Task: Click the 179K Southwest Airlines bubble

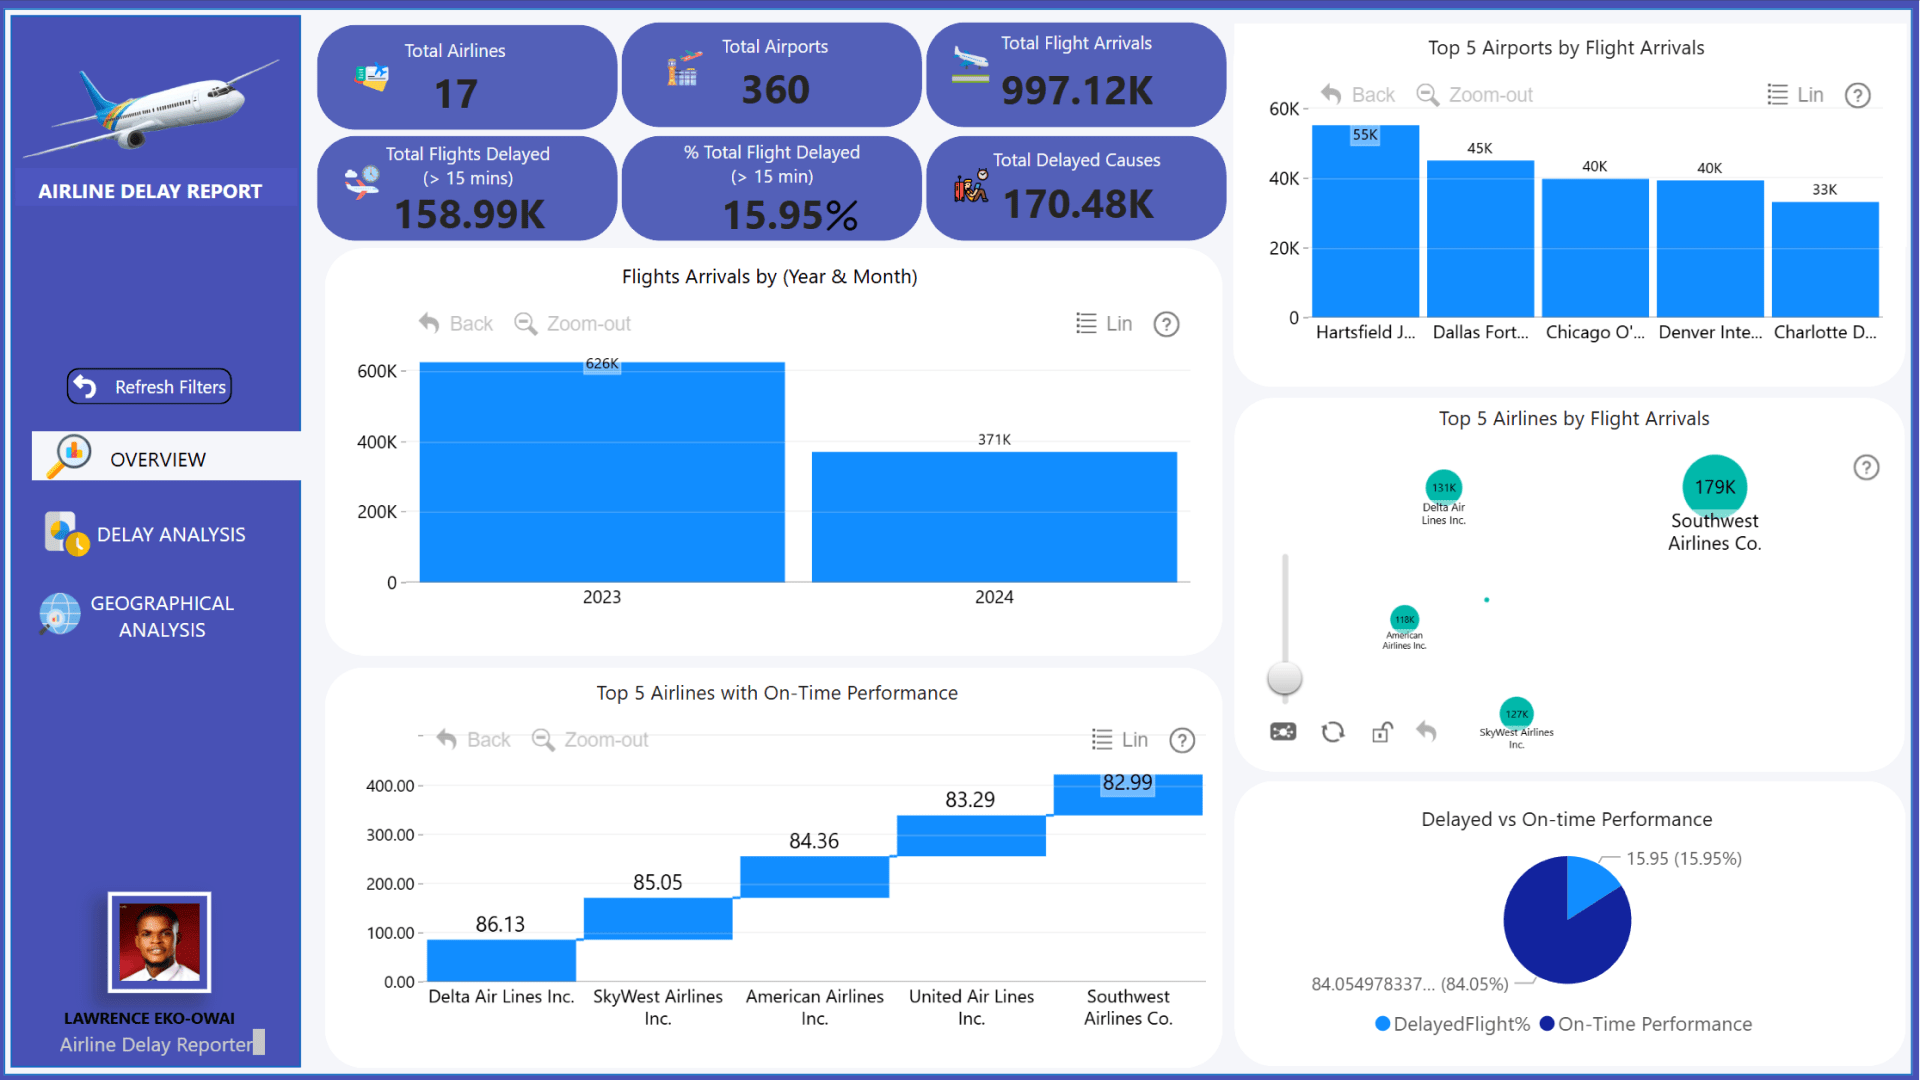Action: [x=1715, y=487]
